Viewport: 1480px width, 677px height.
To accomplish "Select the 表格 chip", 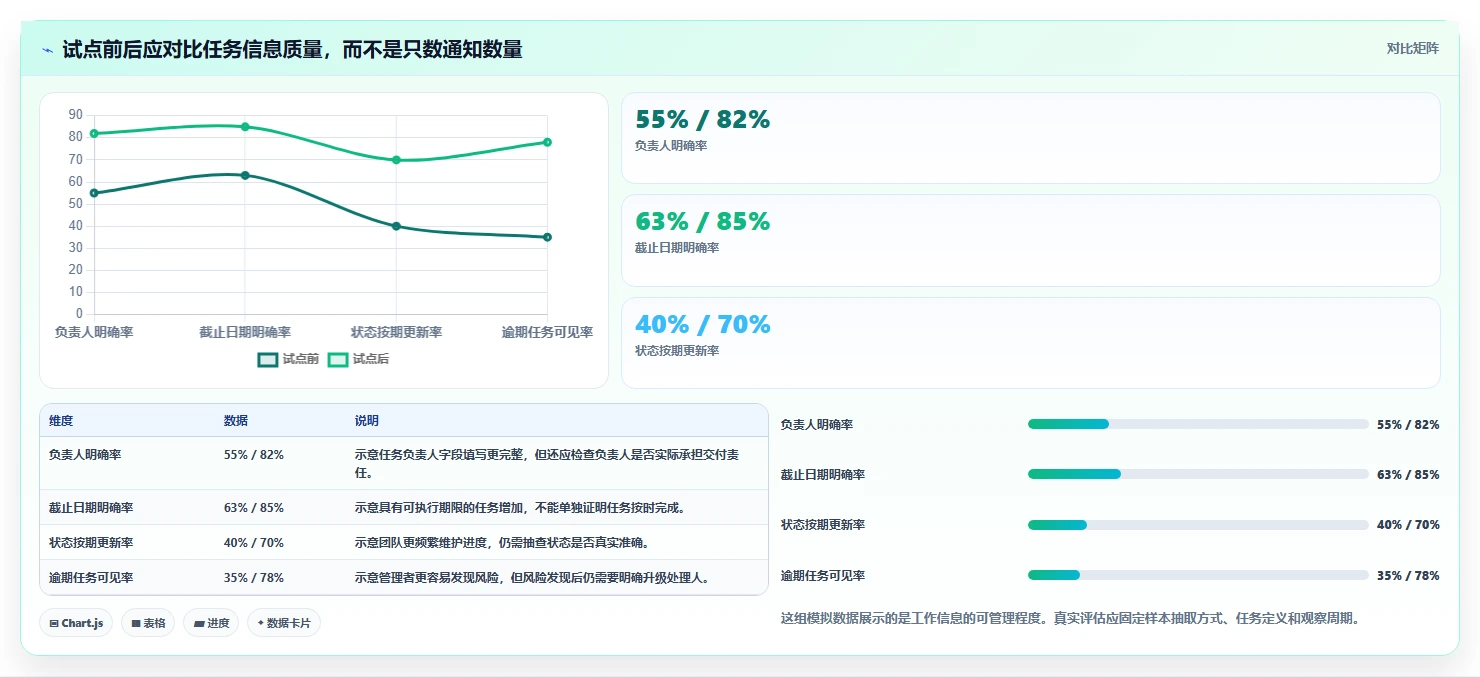I will [148, 623].
